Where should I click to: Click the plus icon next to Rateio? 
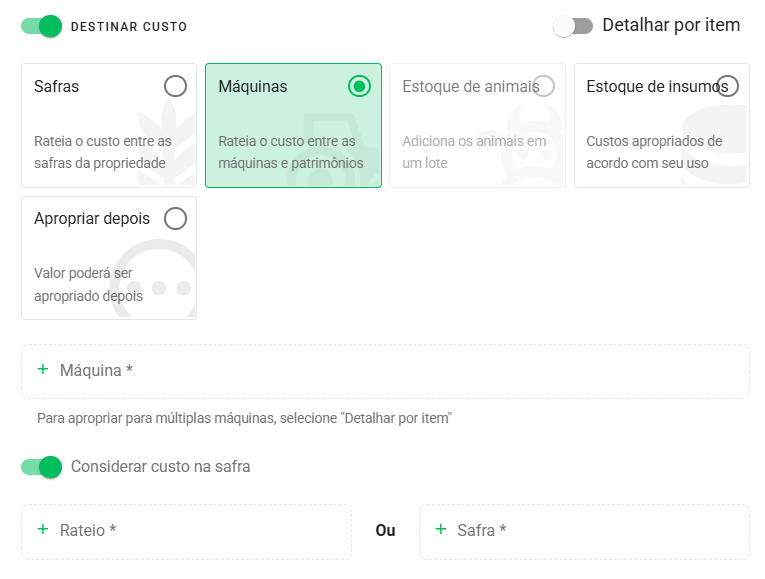coord(43,529)
